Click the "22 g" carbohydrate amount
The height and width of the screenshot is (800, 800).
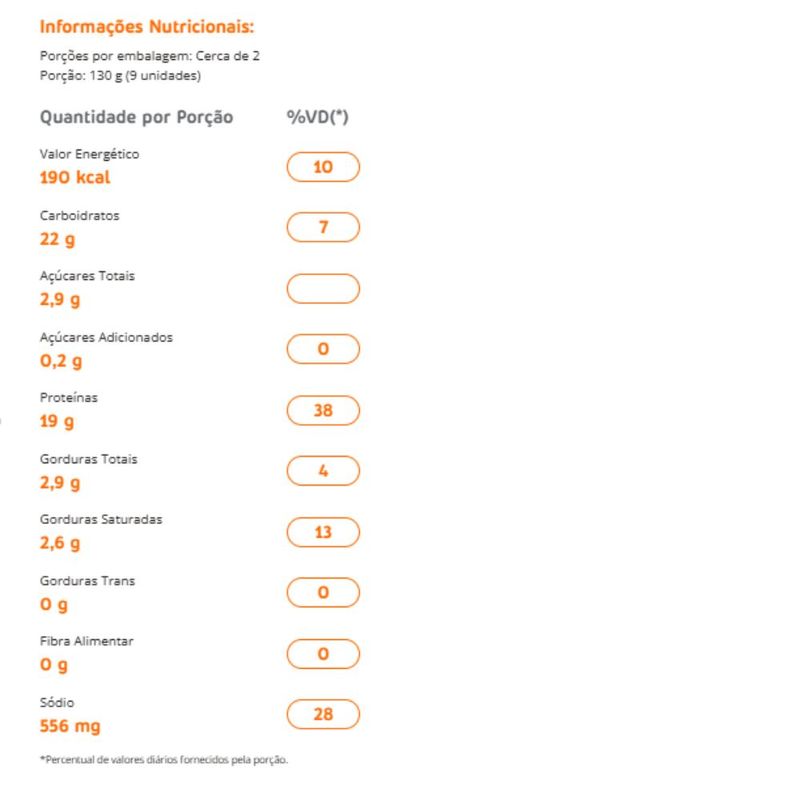click(57, 240)
